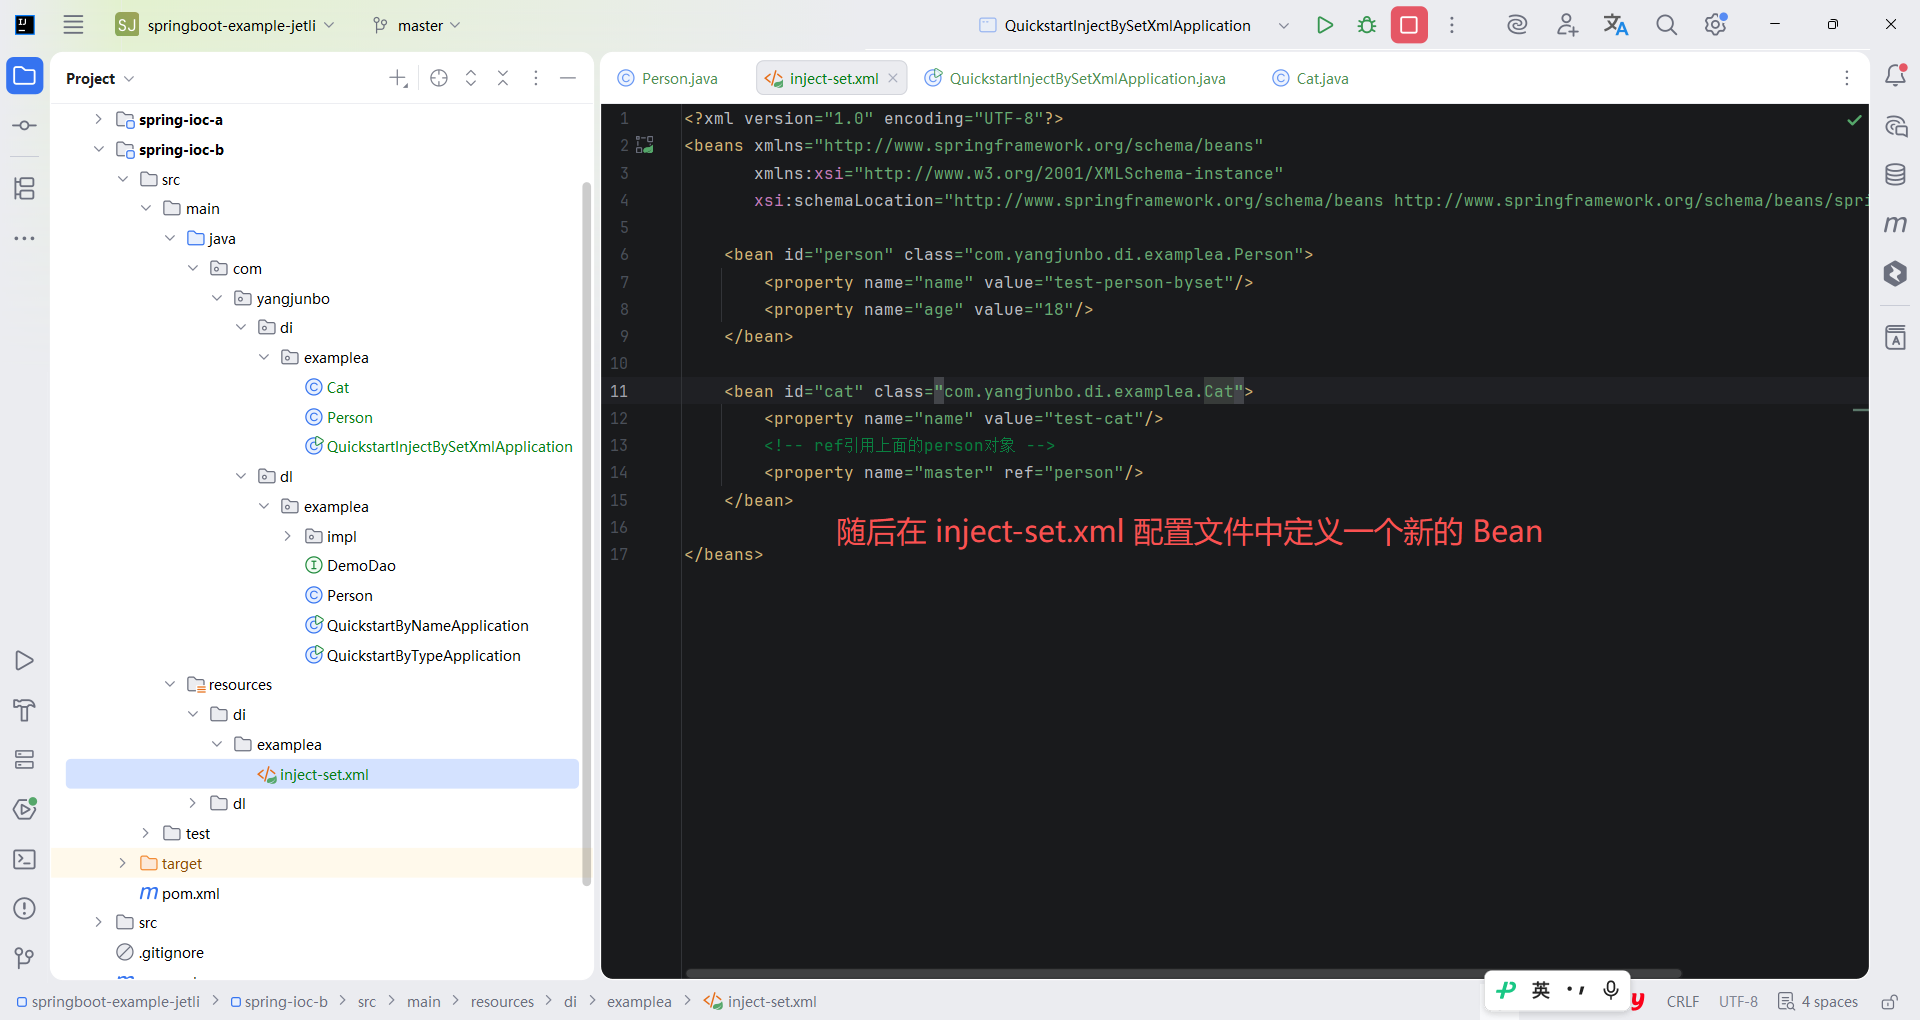
Task: Run QuickstartInjectBySetXmlApplication
Action: [x=1325, y=25]
